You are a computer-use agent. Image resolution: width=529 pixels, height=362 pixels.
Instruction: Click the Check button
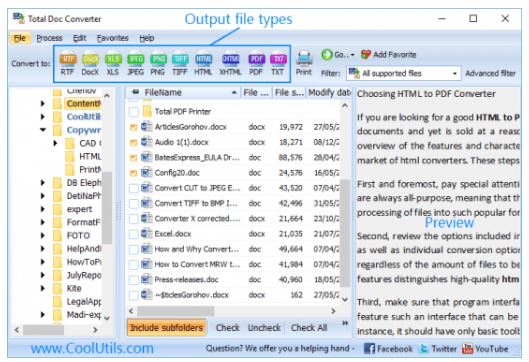(x=228, y=328)
